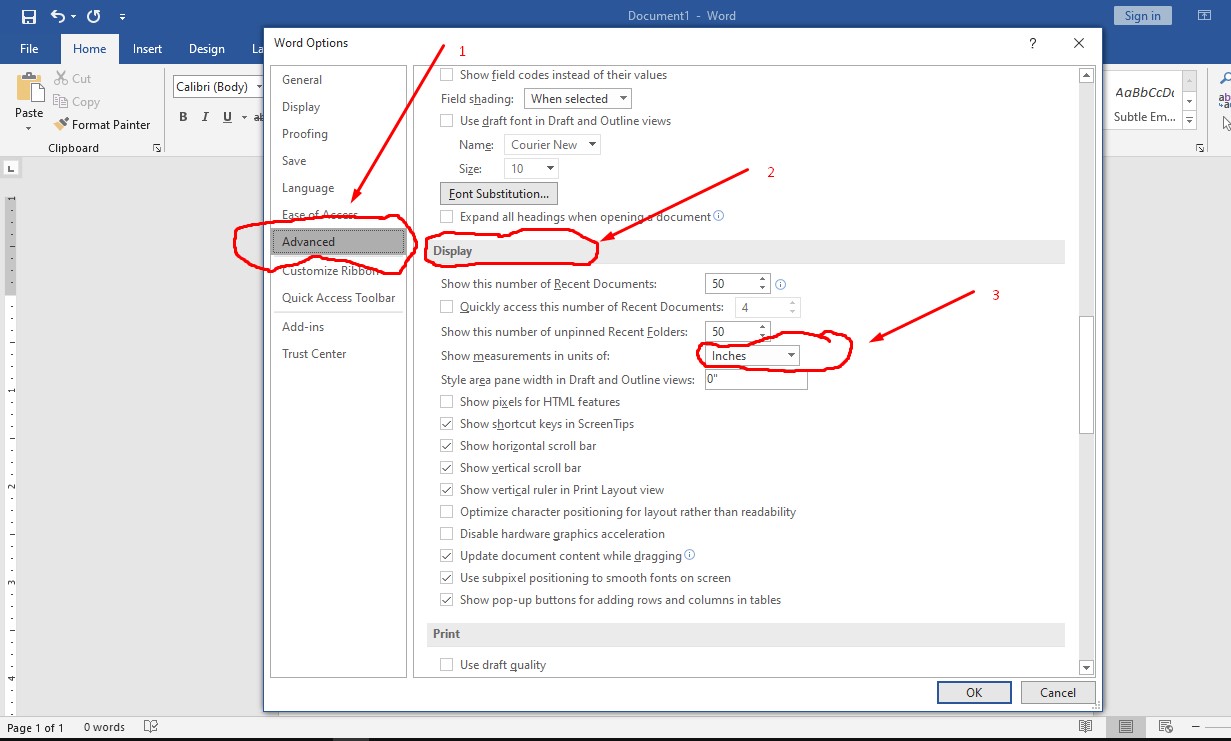The height and width of the screenshot is (741, 1231).
Task: Enable Show pixels for HTML features
Action: pos(446,401)
